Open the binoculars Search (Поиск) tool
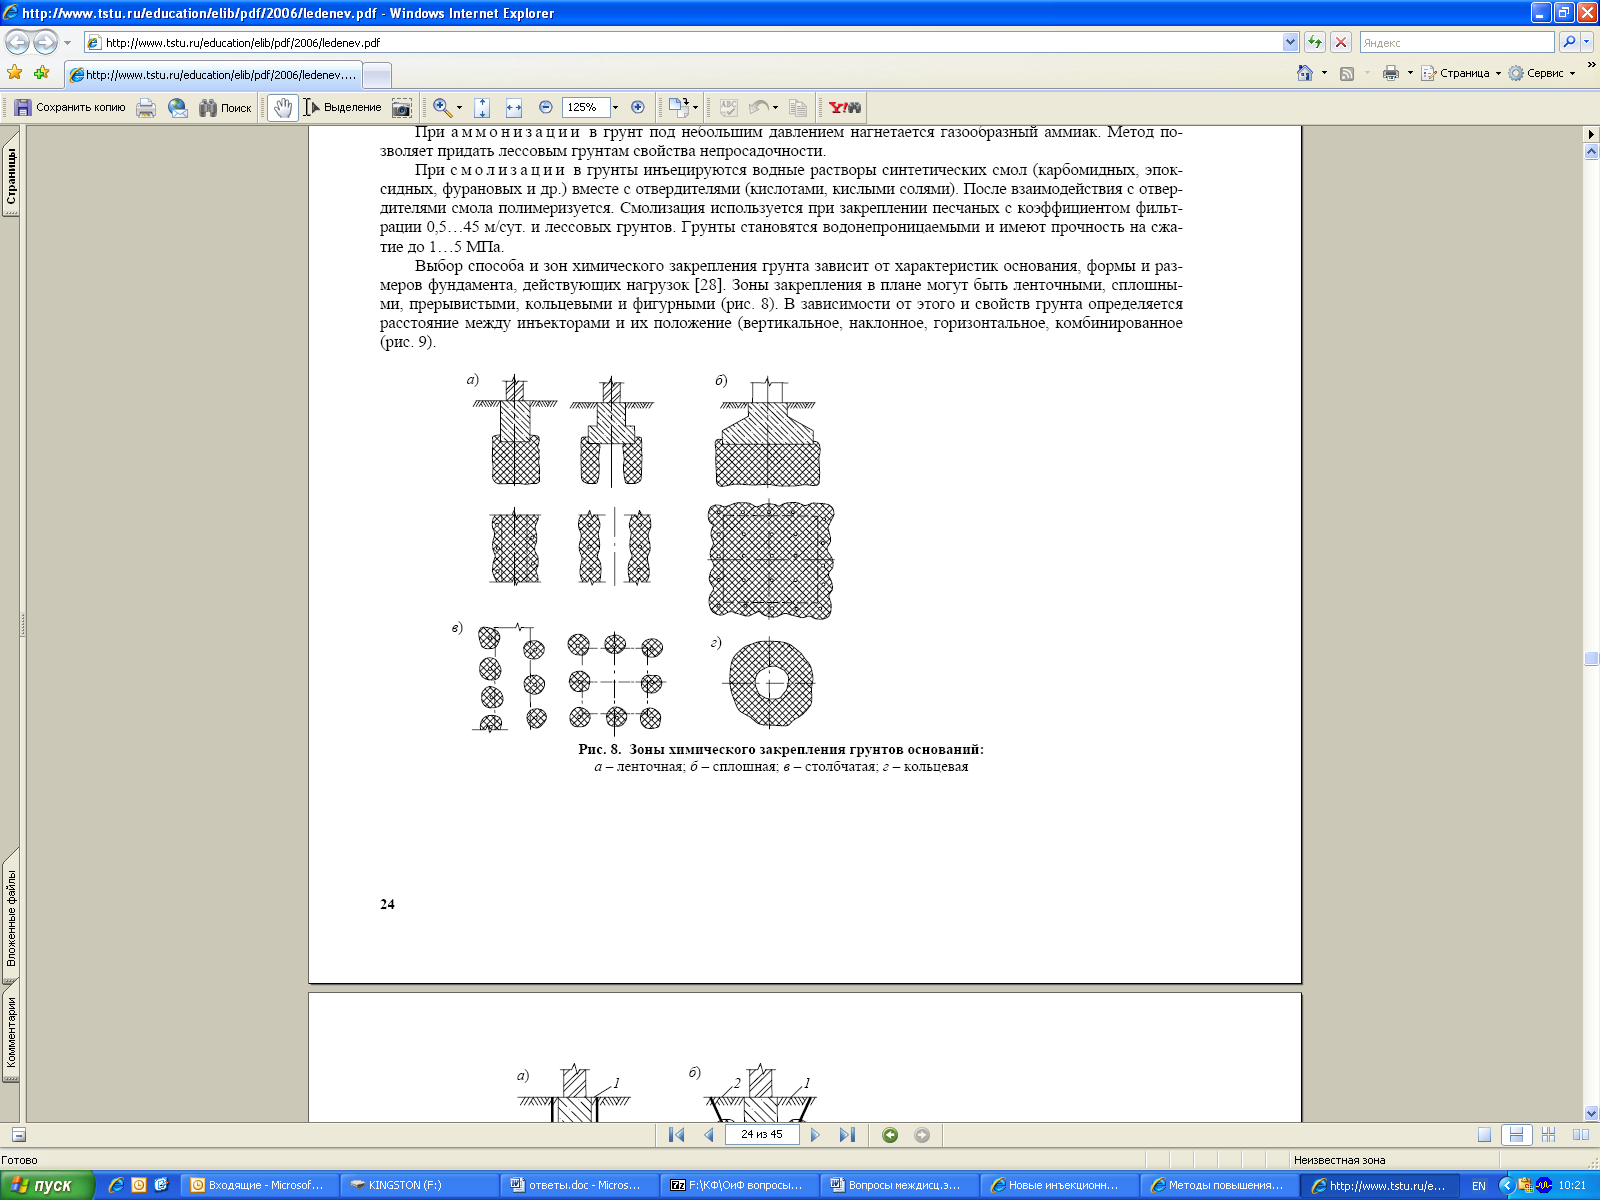Image resolution: width=1600 pixels, height=1200 pixels. (225, 107)
